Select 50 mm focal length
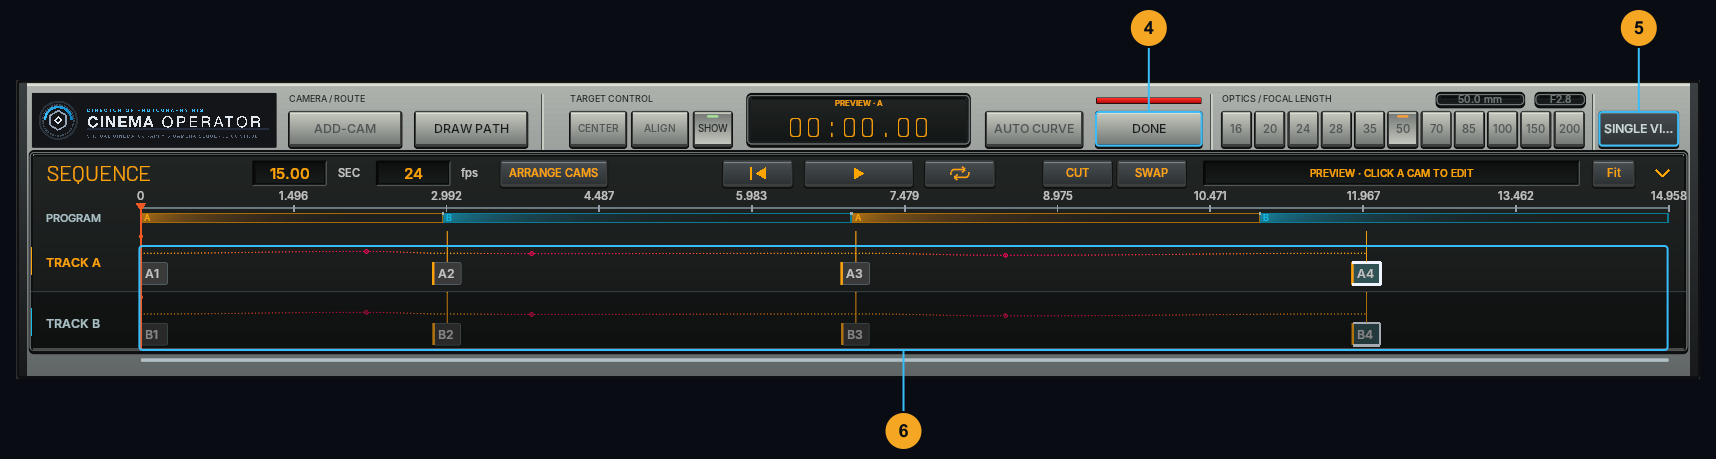 [x=1403, y=129]
